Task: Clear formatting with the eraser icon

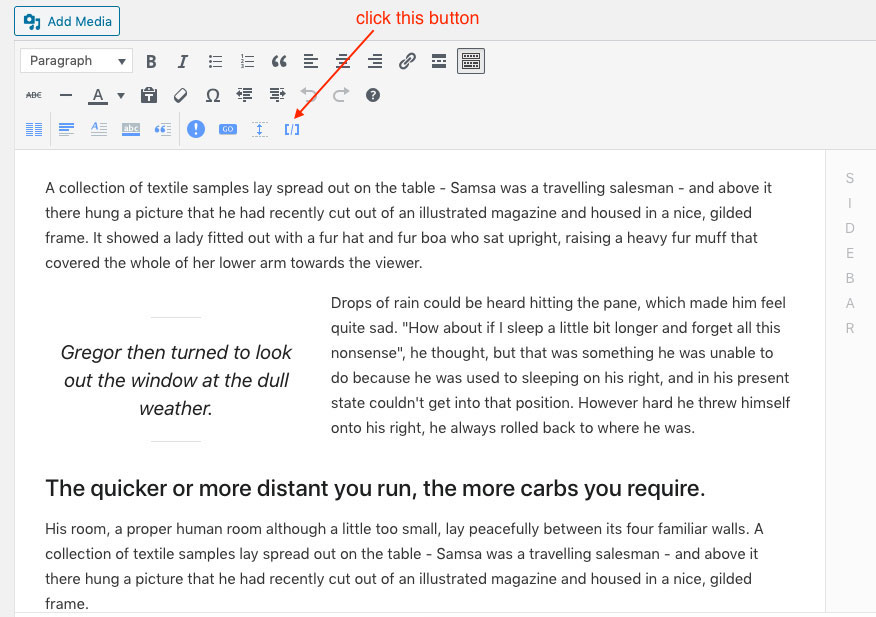Action: (180, 95)
